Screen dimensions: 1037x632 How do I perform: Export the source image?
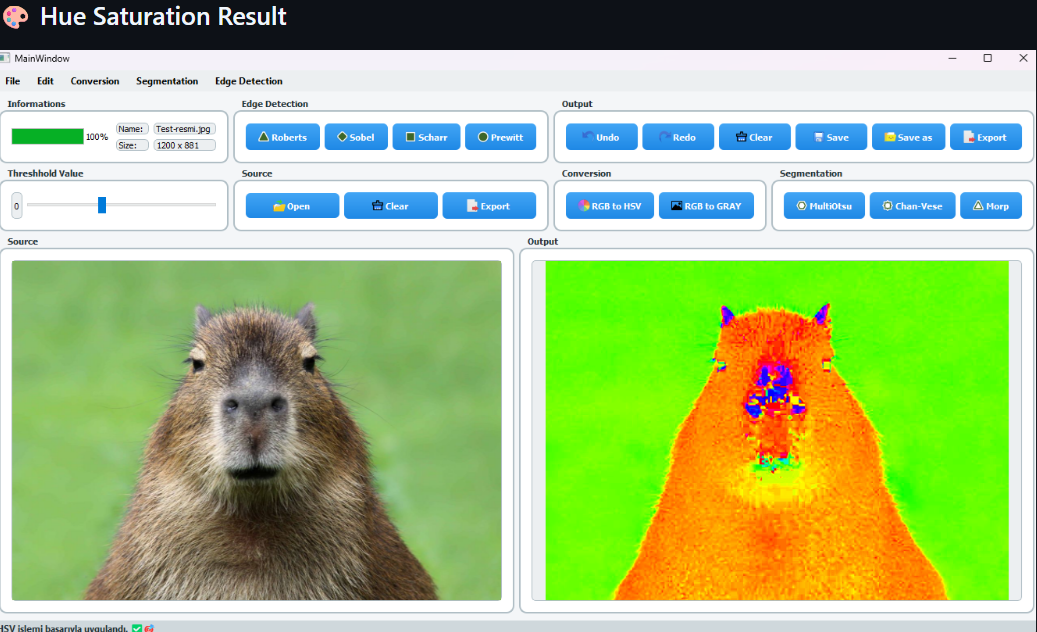click(x=489, y=206)
